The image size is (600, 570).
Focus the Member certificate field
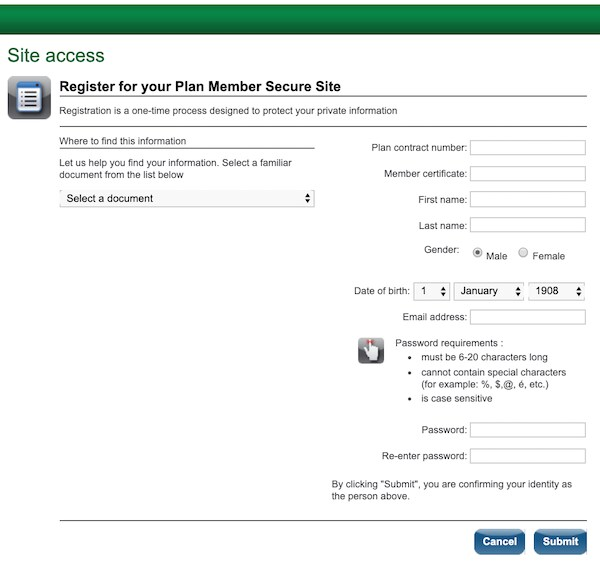(x=528, y=174)
